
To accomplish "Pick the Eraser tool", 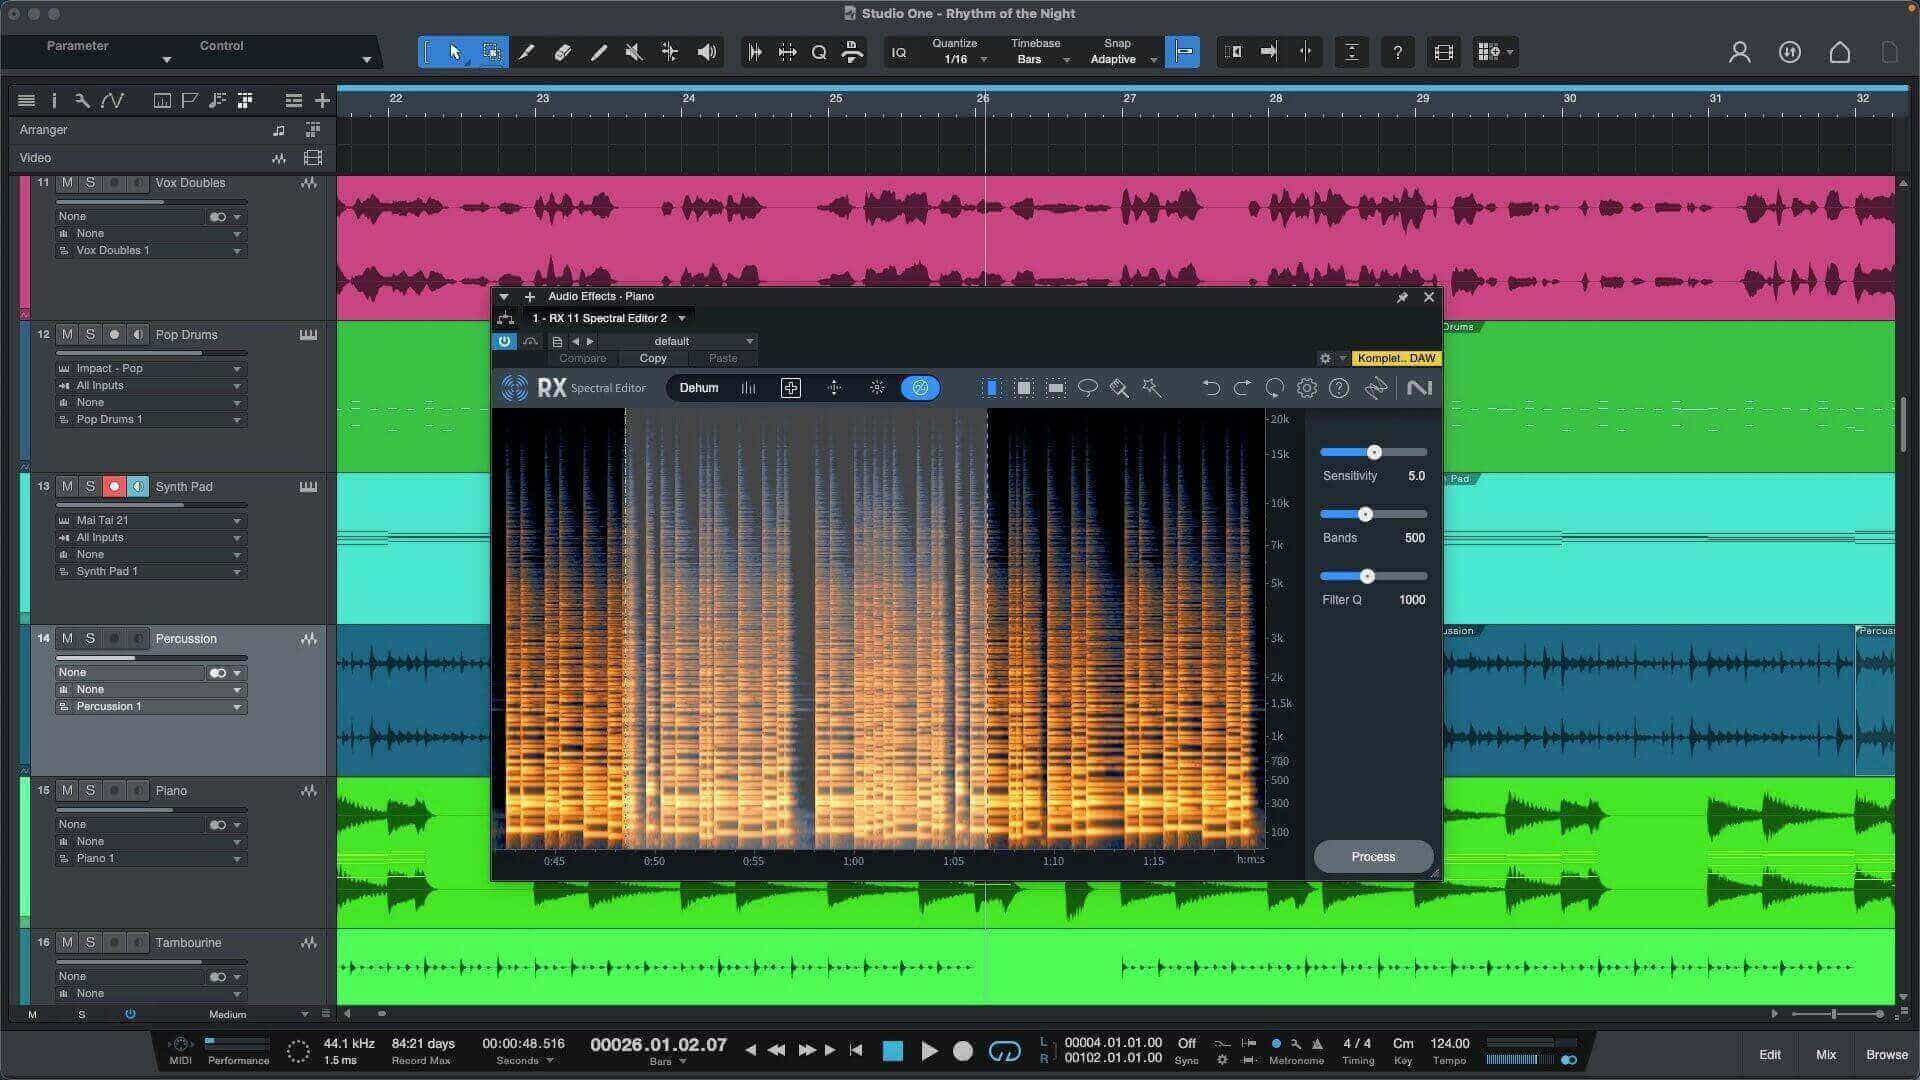I will tap(563, 52).
